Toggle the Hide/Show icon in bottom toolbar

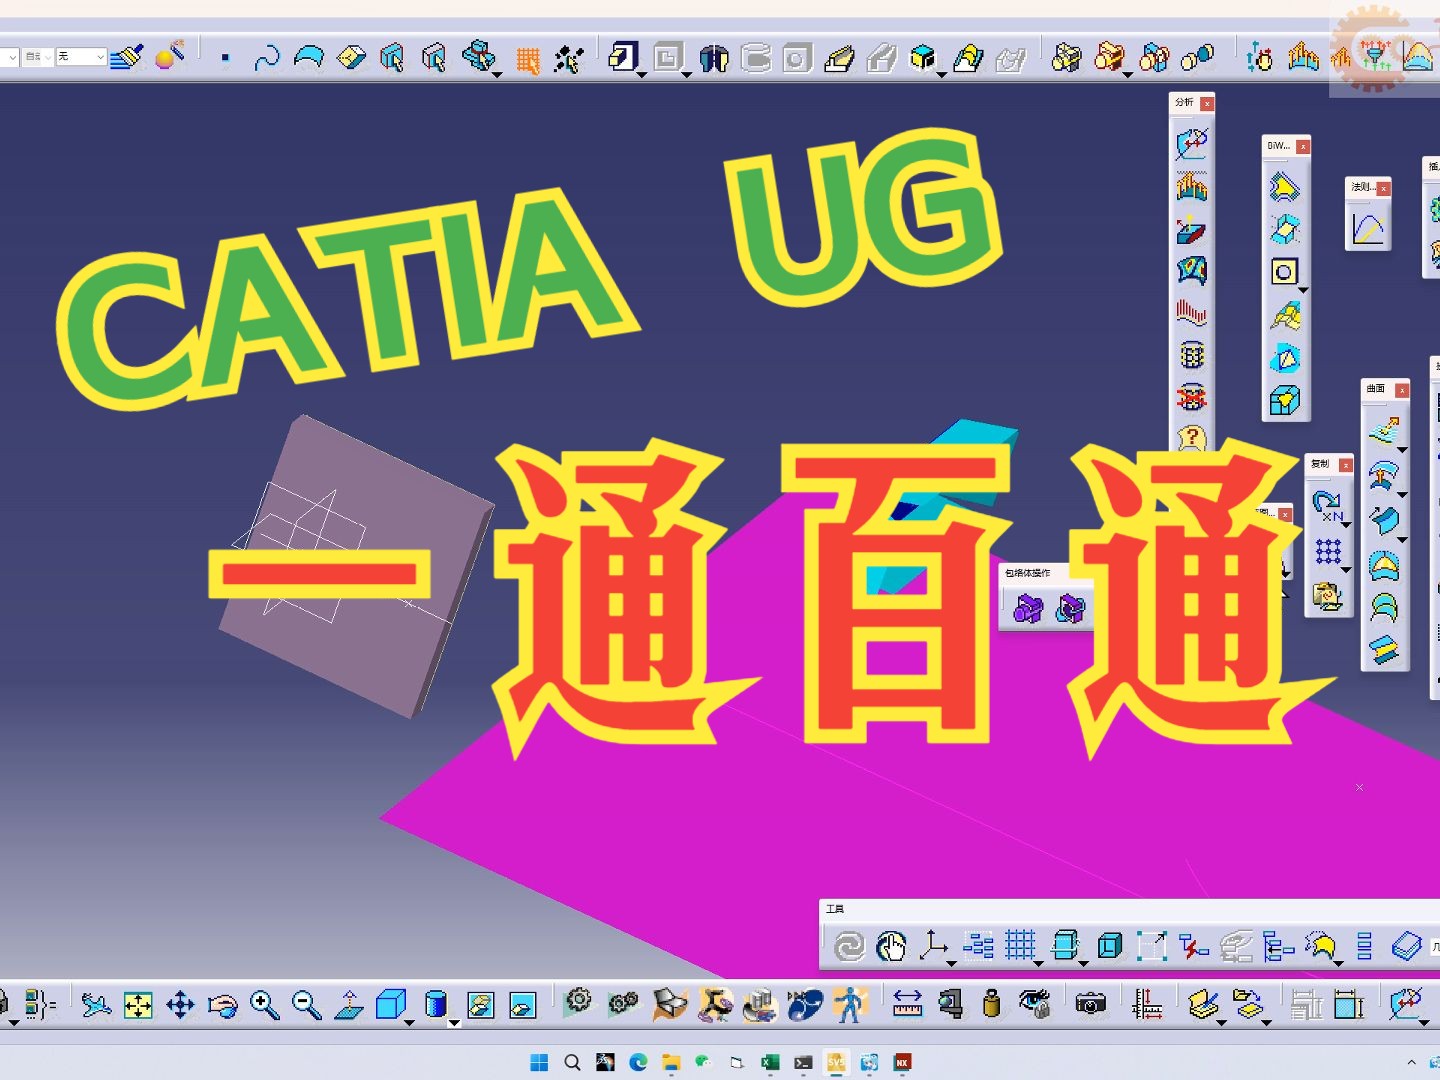[481, 1004]
